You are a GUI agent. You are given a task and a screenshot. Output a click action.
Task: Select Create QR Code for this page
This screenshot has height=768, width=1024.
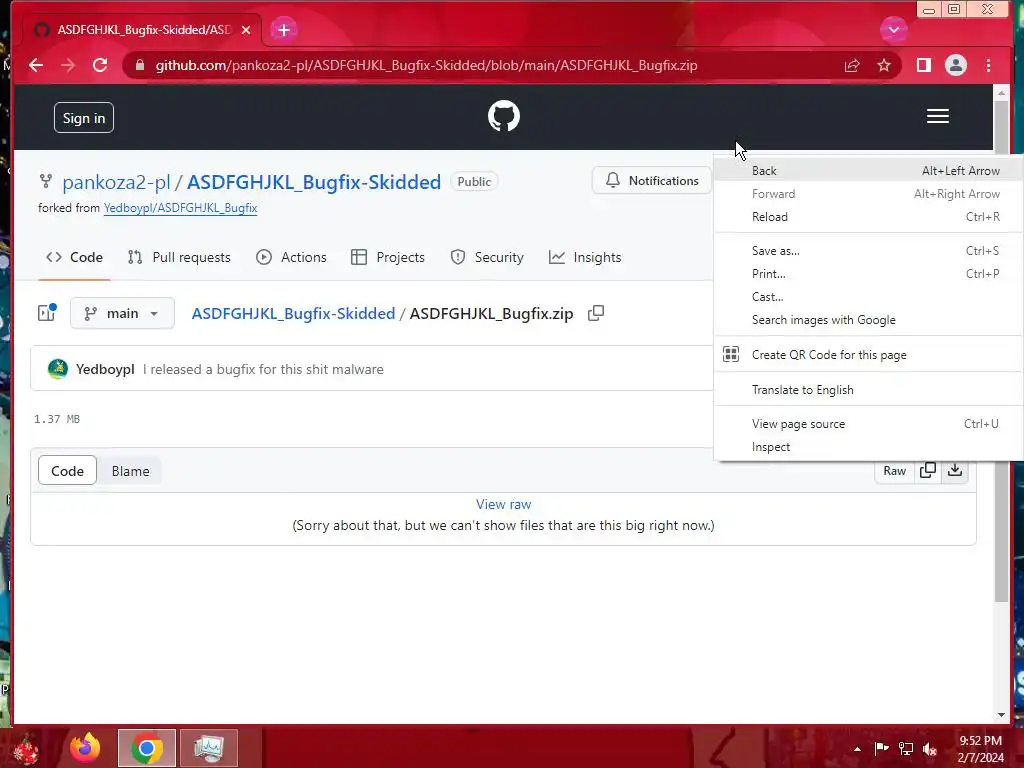pos(869,355)
